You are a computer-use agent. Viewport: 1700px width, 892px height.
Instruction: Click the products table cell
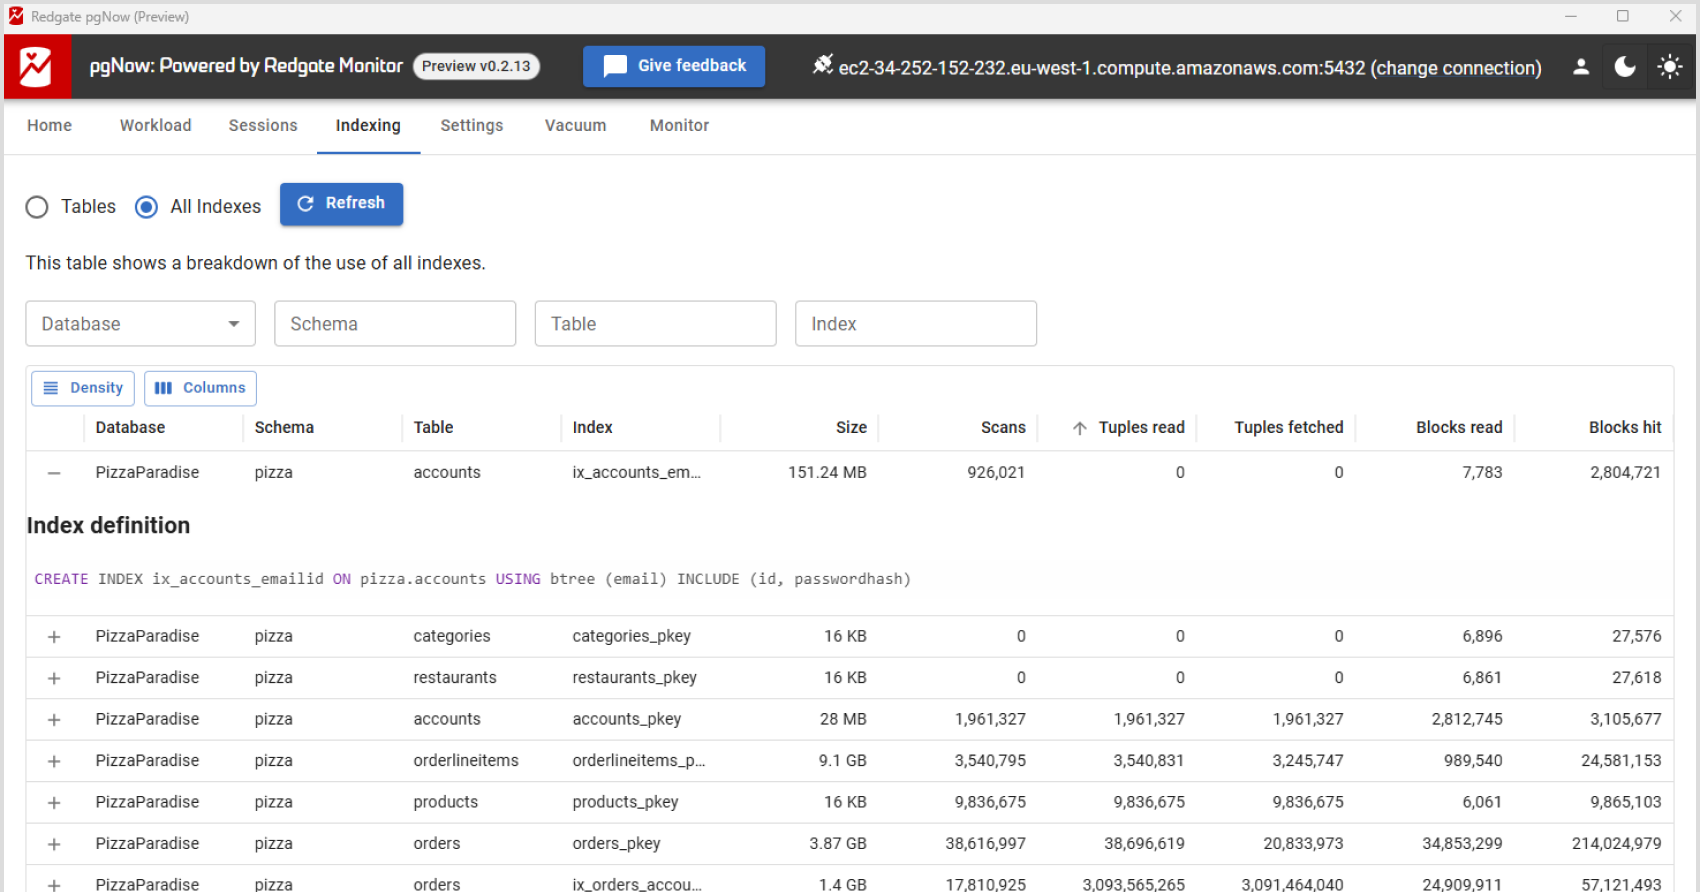(x=446, y=802)
